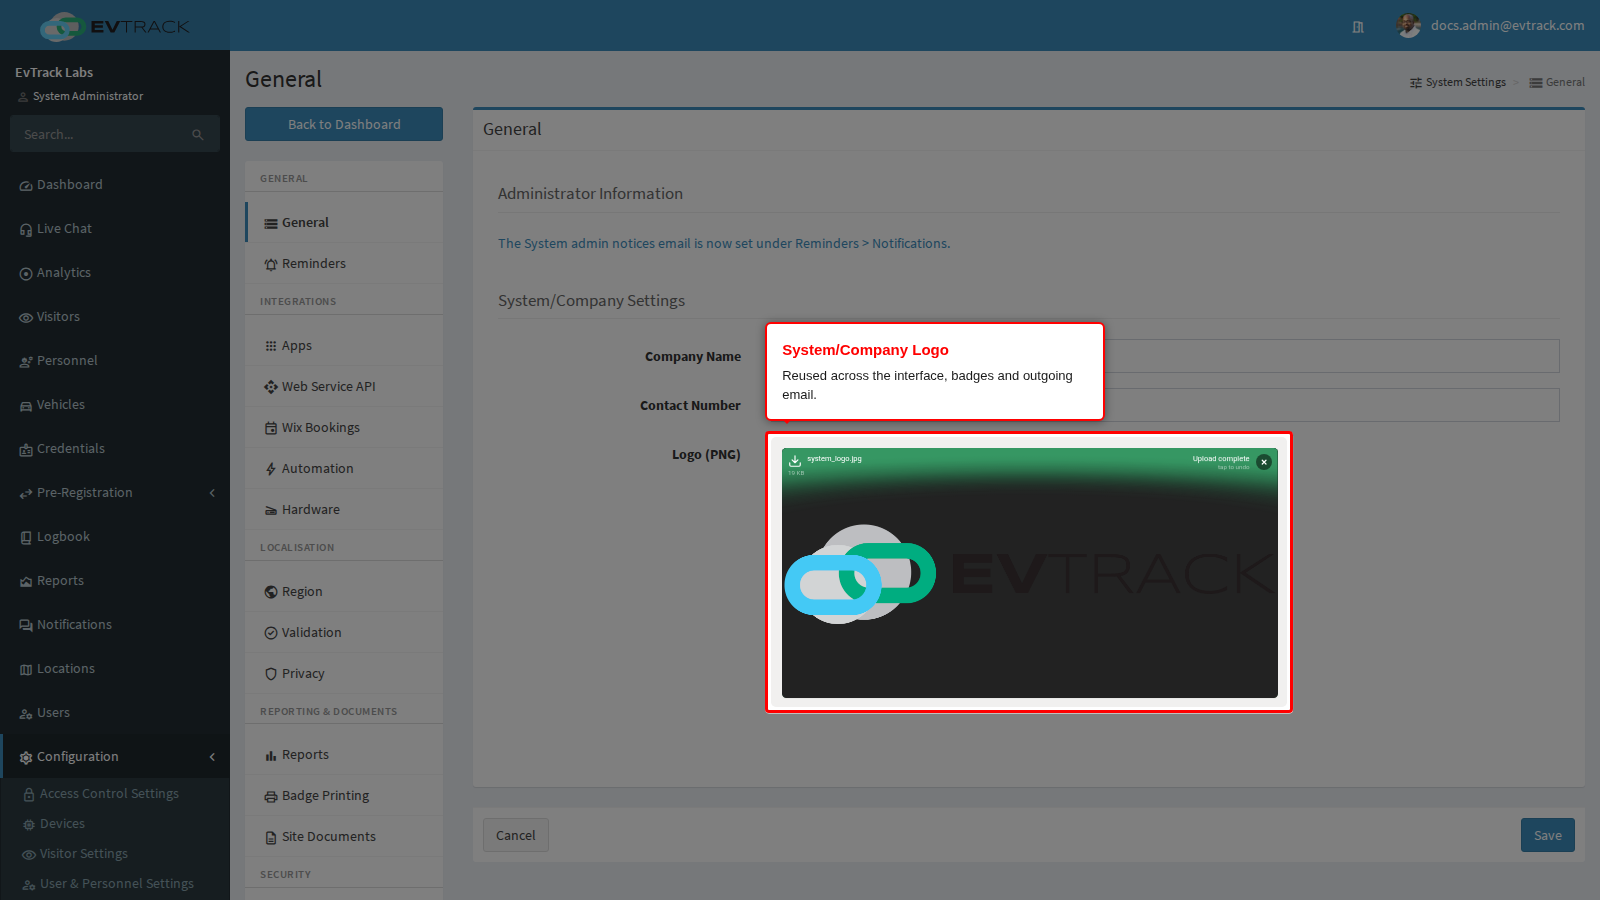1600x900 pixels.
Task: Click System Settings breadcrumb link
Action: (1458, 83)
